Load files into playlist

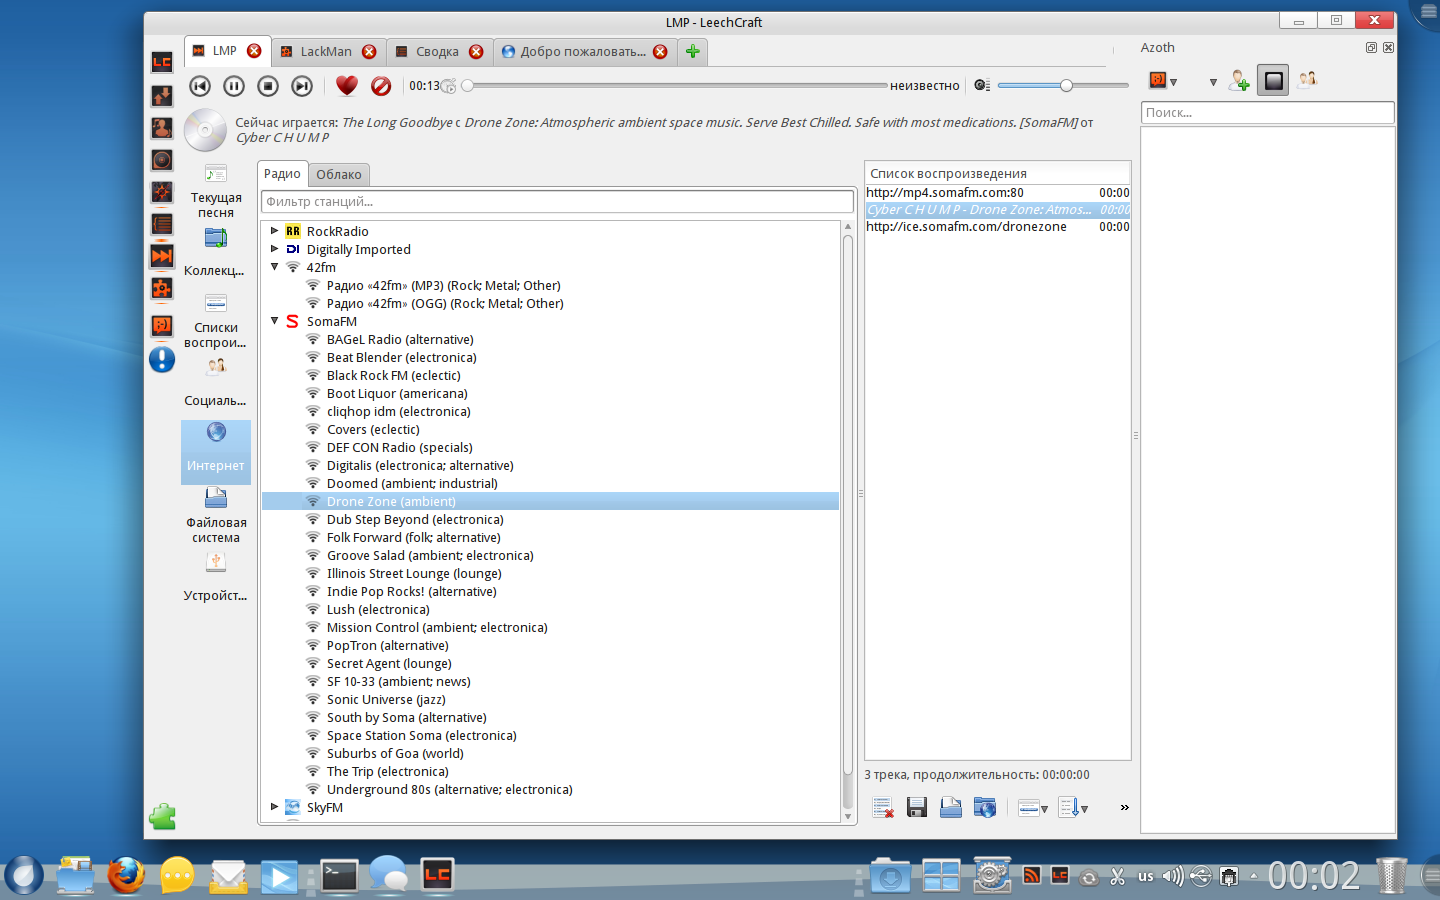(950, 807)
